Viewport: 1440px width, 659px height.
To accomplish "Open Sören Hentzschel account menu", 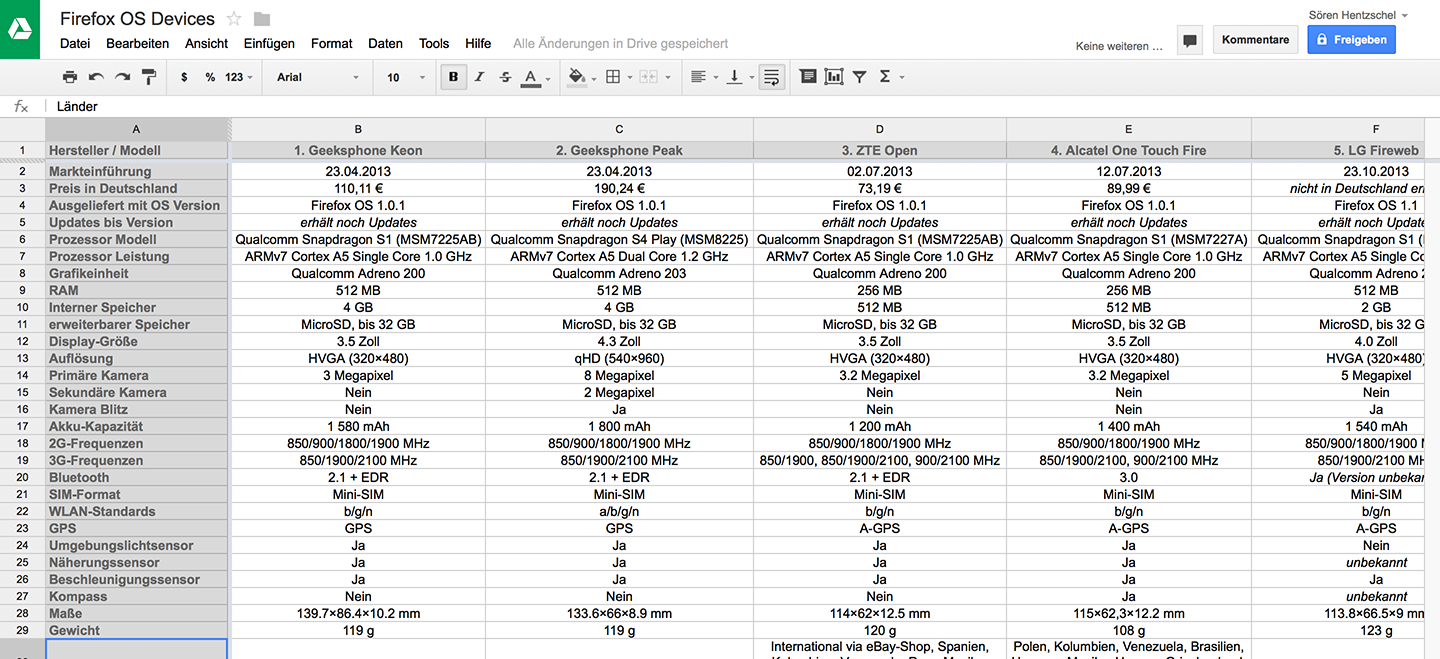I will 1358,15.
